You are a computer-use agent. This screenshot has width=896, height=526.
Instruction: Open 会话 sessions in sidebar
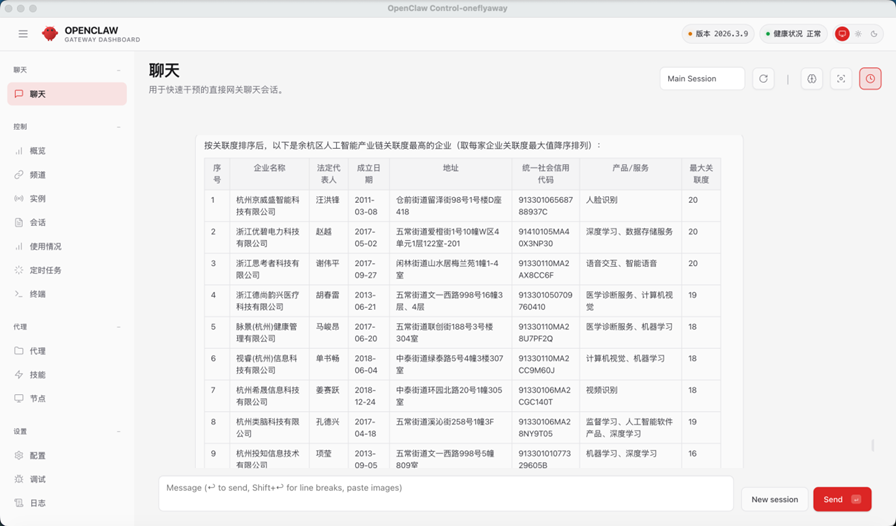coord(67,222)
